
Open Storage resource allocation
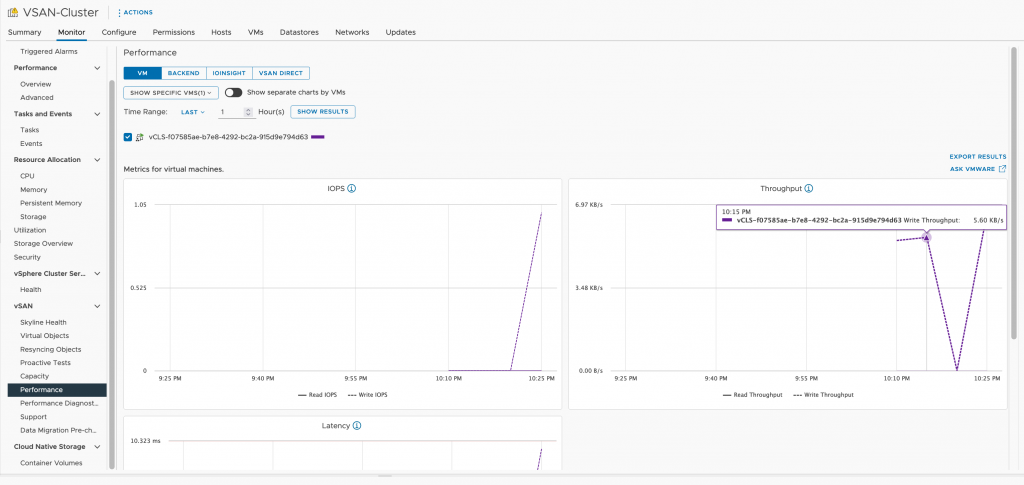coord(33,217)
